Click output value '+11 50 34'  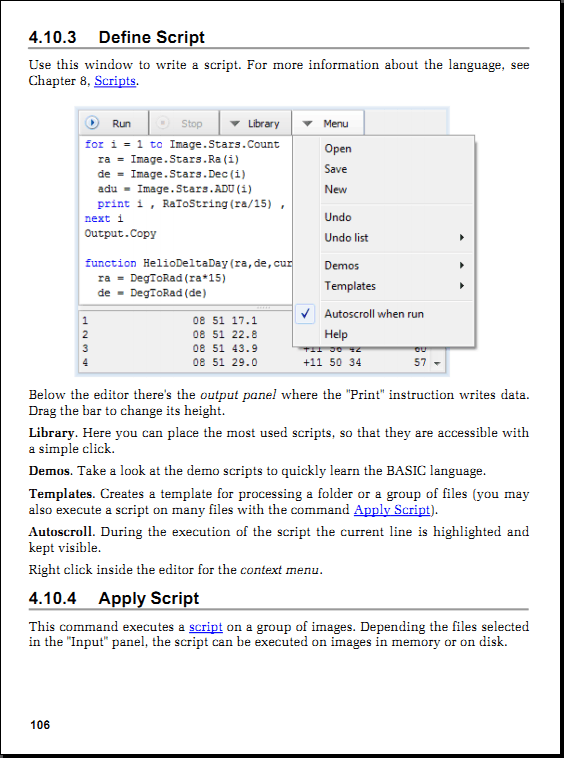(x=332, y=363)
